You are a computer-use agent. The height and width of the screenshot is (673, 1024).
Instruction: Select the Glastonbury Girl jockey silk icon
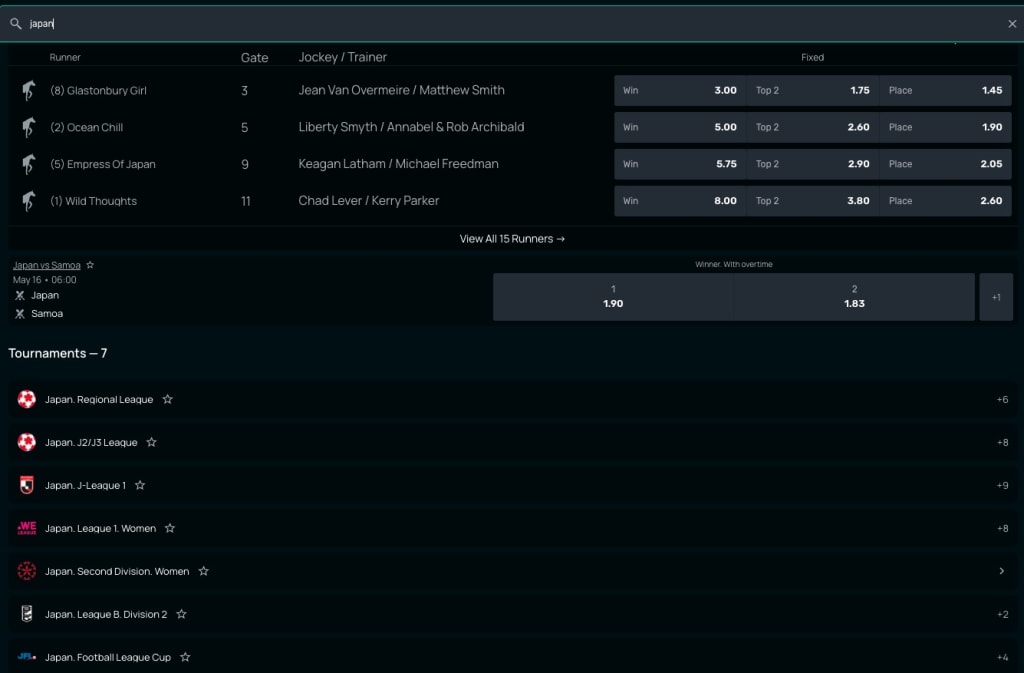point(28,90)
